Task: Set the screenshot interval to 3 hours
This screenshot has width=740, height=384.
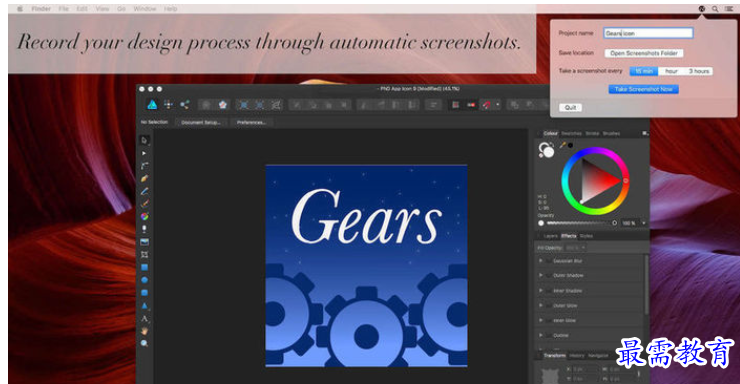Action: click(698, 71)
